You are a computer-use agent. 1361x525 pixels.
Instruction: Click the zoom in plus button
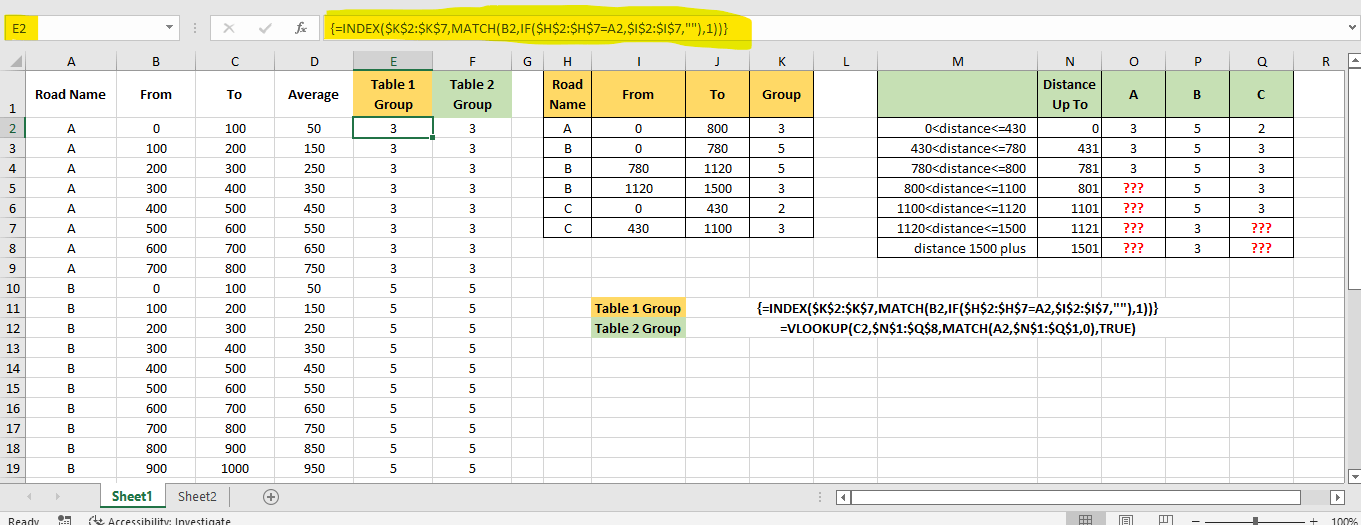[1314, 521]
